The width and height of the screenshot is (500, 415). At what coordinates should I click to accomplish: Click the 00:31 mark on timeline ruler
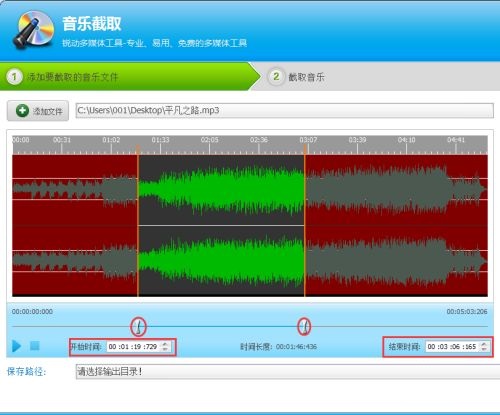click(x=62, y=140)
